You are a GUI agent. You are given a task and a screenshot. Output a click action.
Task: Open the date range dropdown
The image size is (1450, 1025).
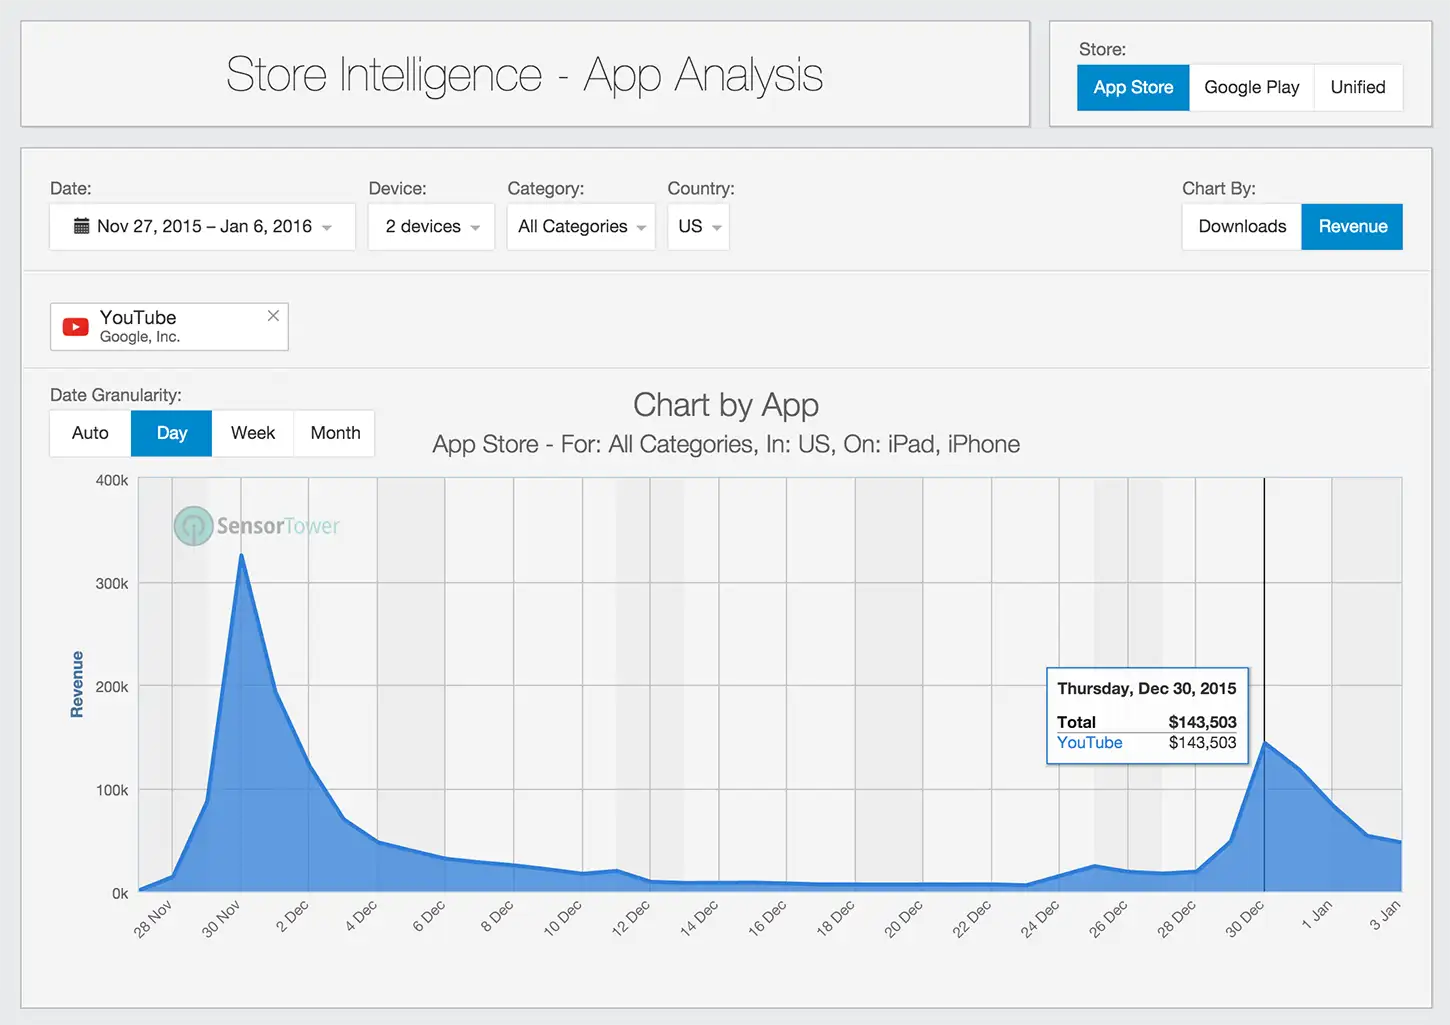click(x=202, y=226)
